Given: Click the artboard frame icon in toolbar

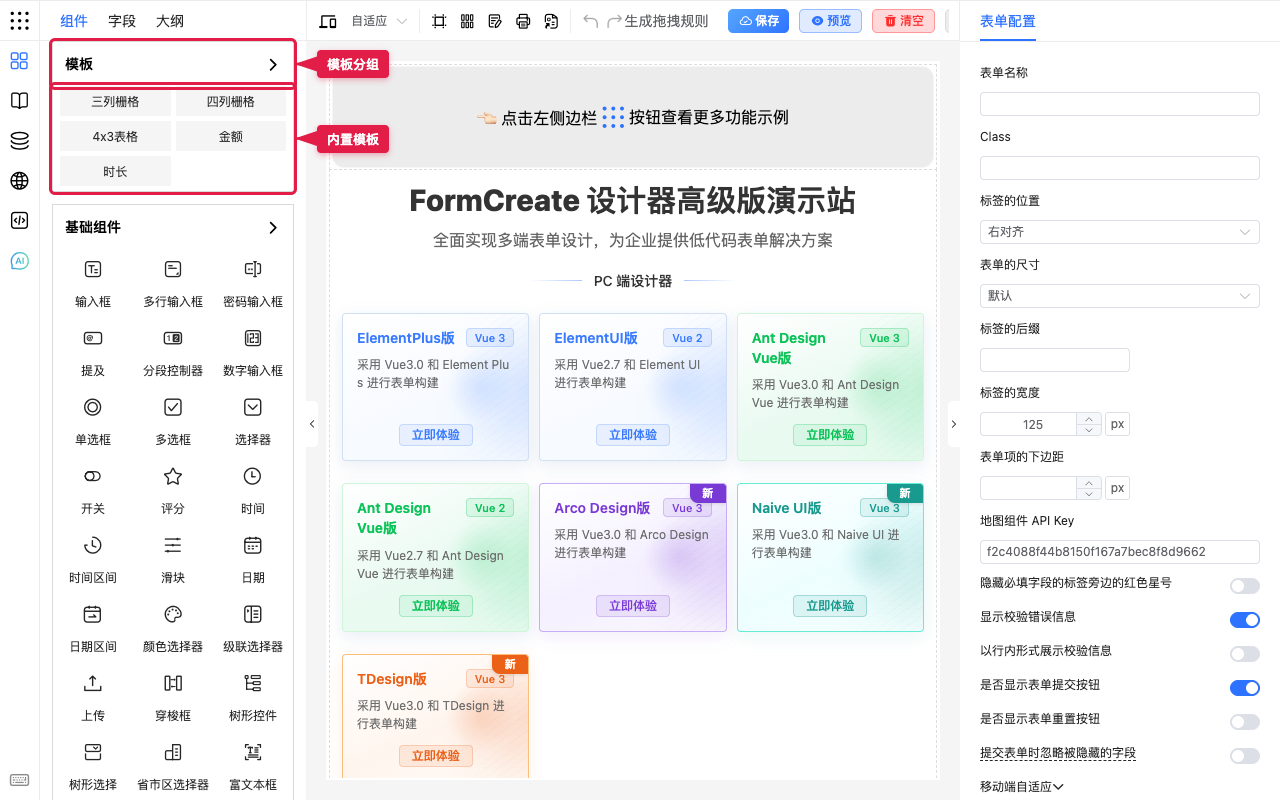Looking at the screenshot, I should [439, 21].
